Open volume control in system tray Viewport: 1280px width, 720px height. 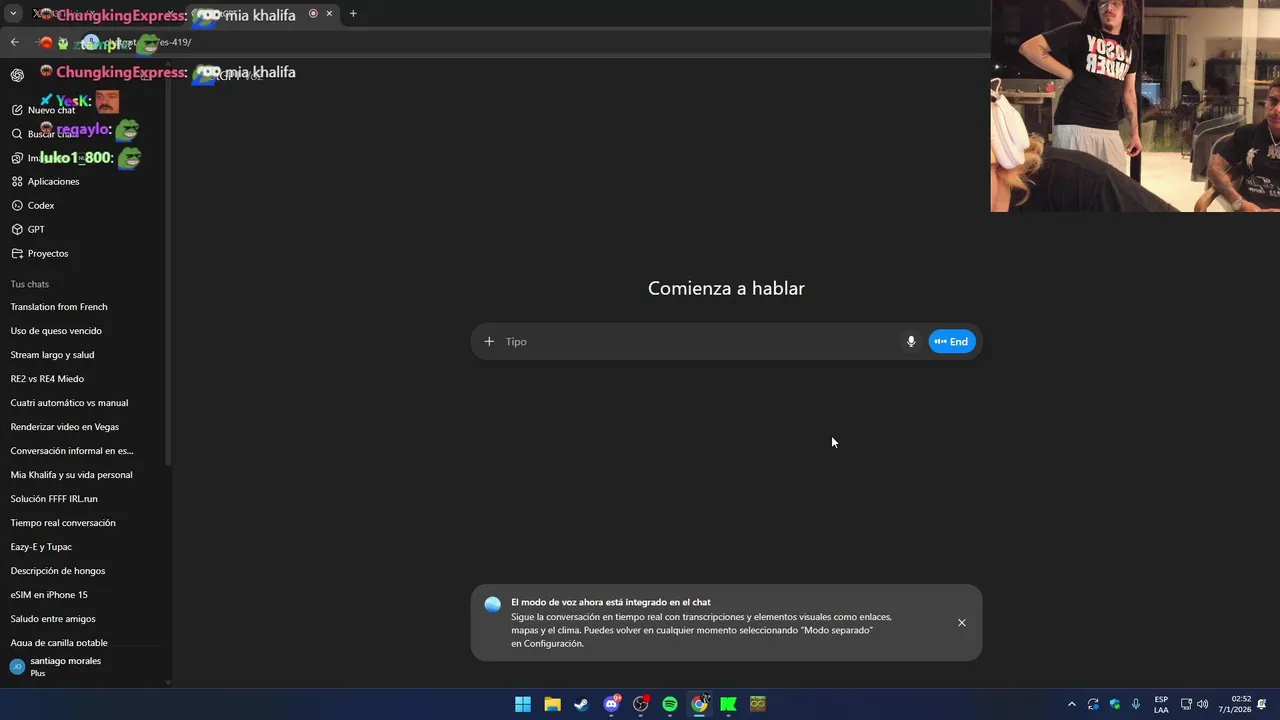(x=1202, y=704)
